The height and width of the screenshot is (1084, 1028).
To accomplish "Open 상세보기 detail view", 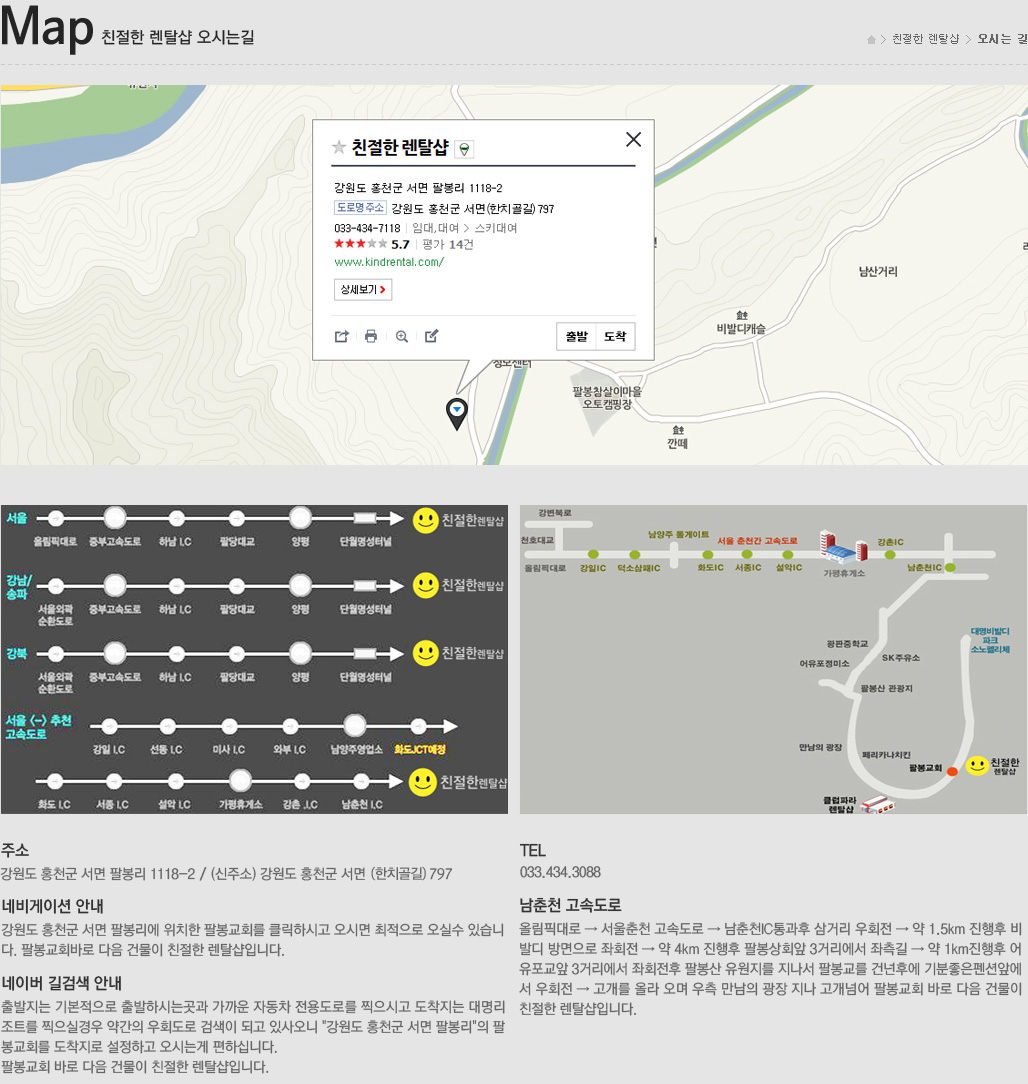I will (x=362, y=290).
